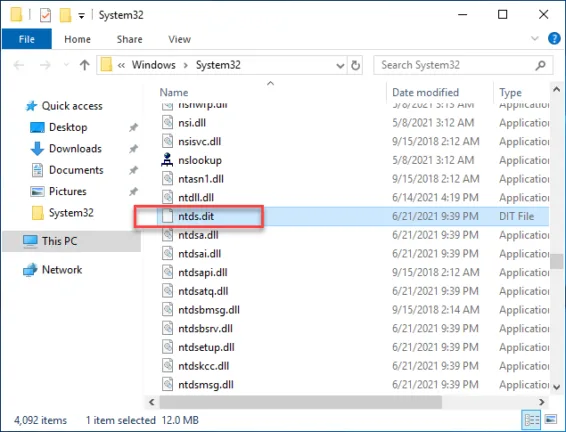Sort by the Name column header
Image resolution: width=566 pixels, height=432 pixels.
pyautogui.click(x=174, y=92)
